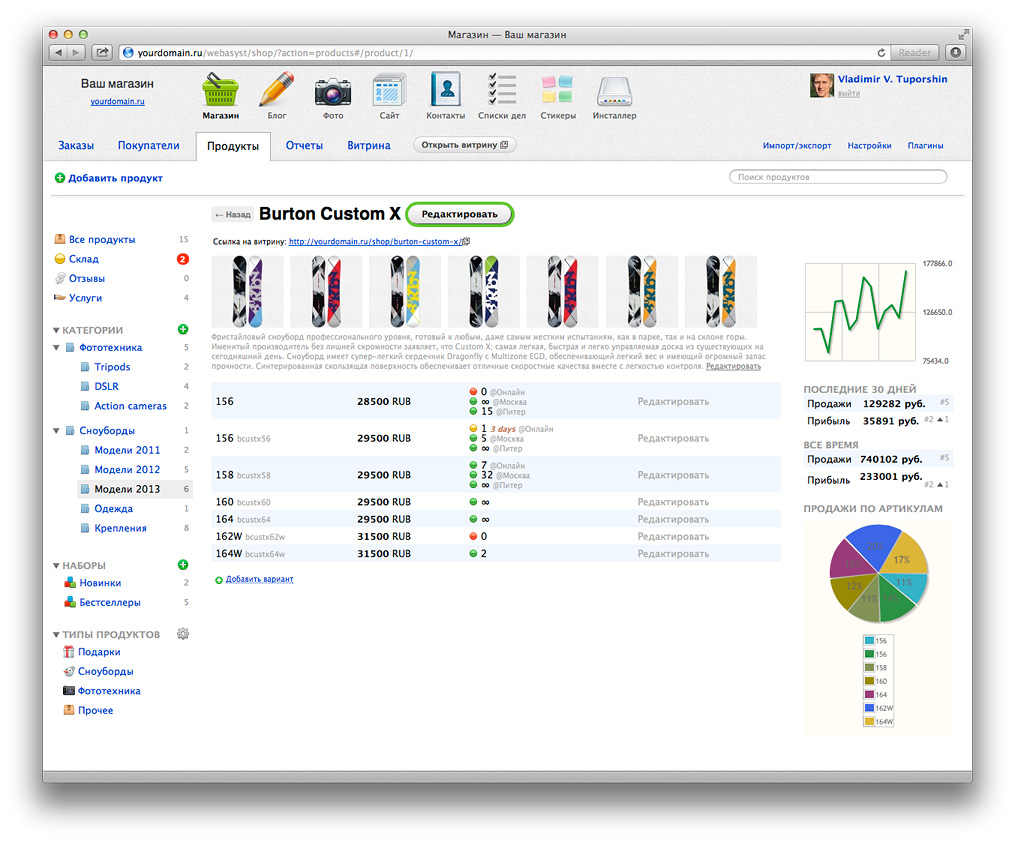Open the Новинки set

click(x=100, y=582)
